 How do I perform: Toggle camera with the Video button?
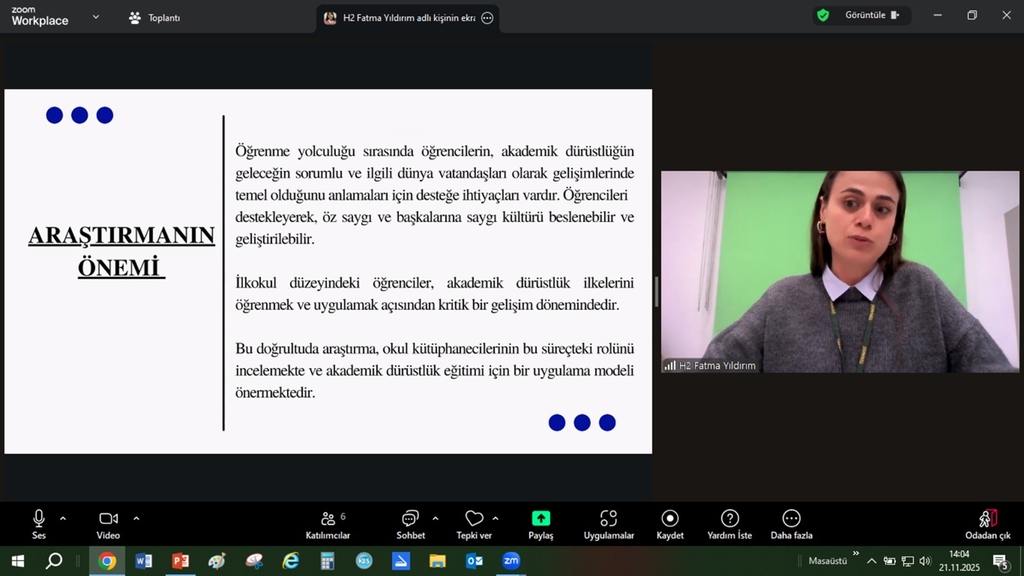tap(108, 518)
